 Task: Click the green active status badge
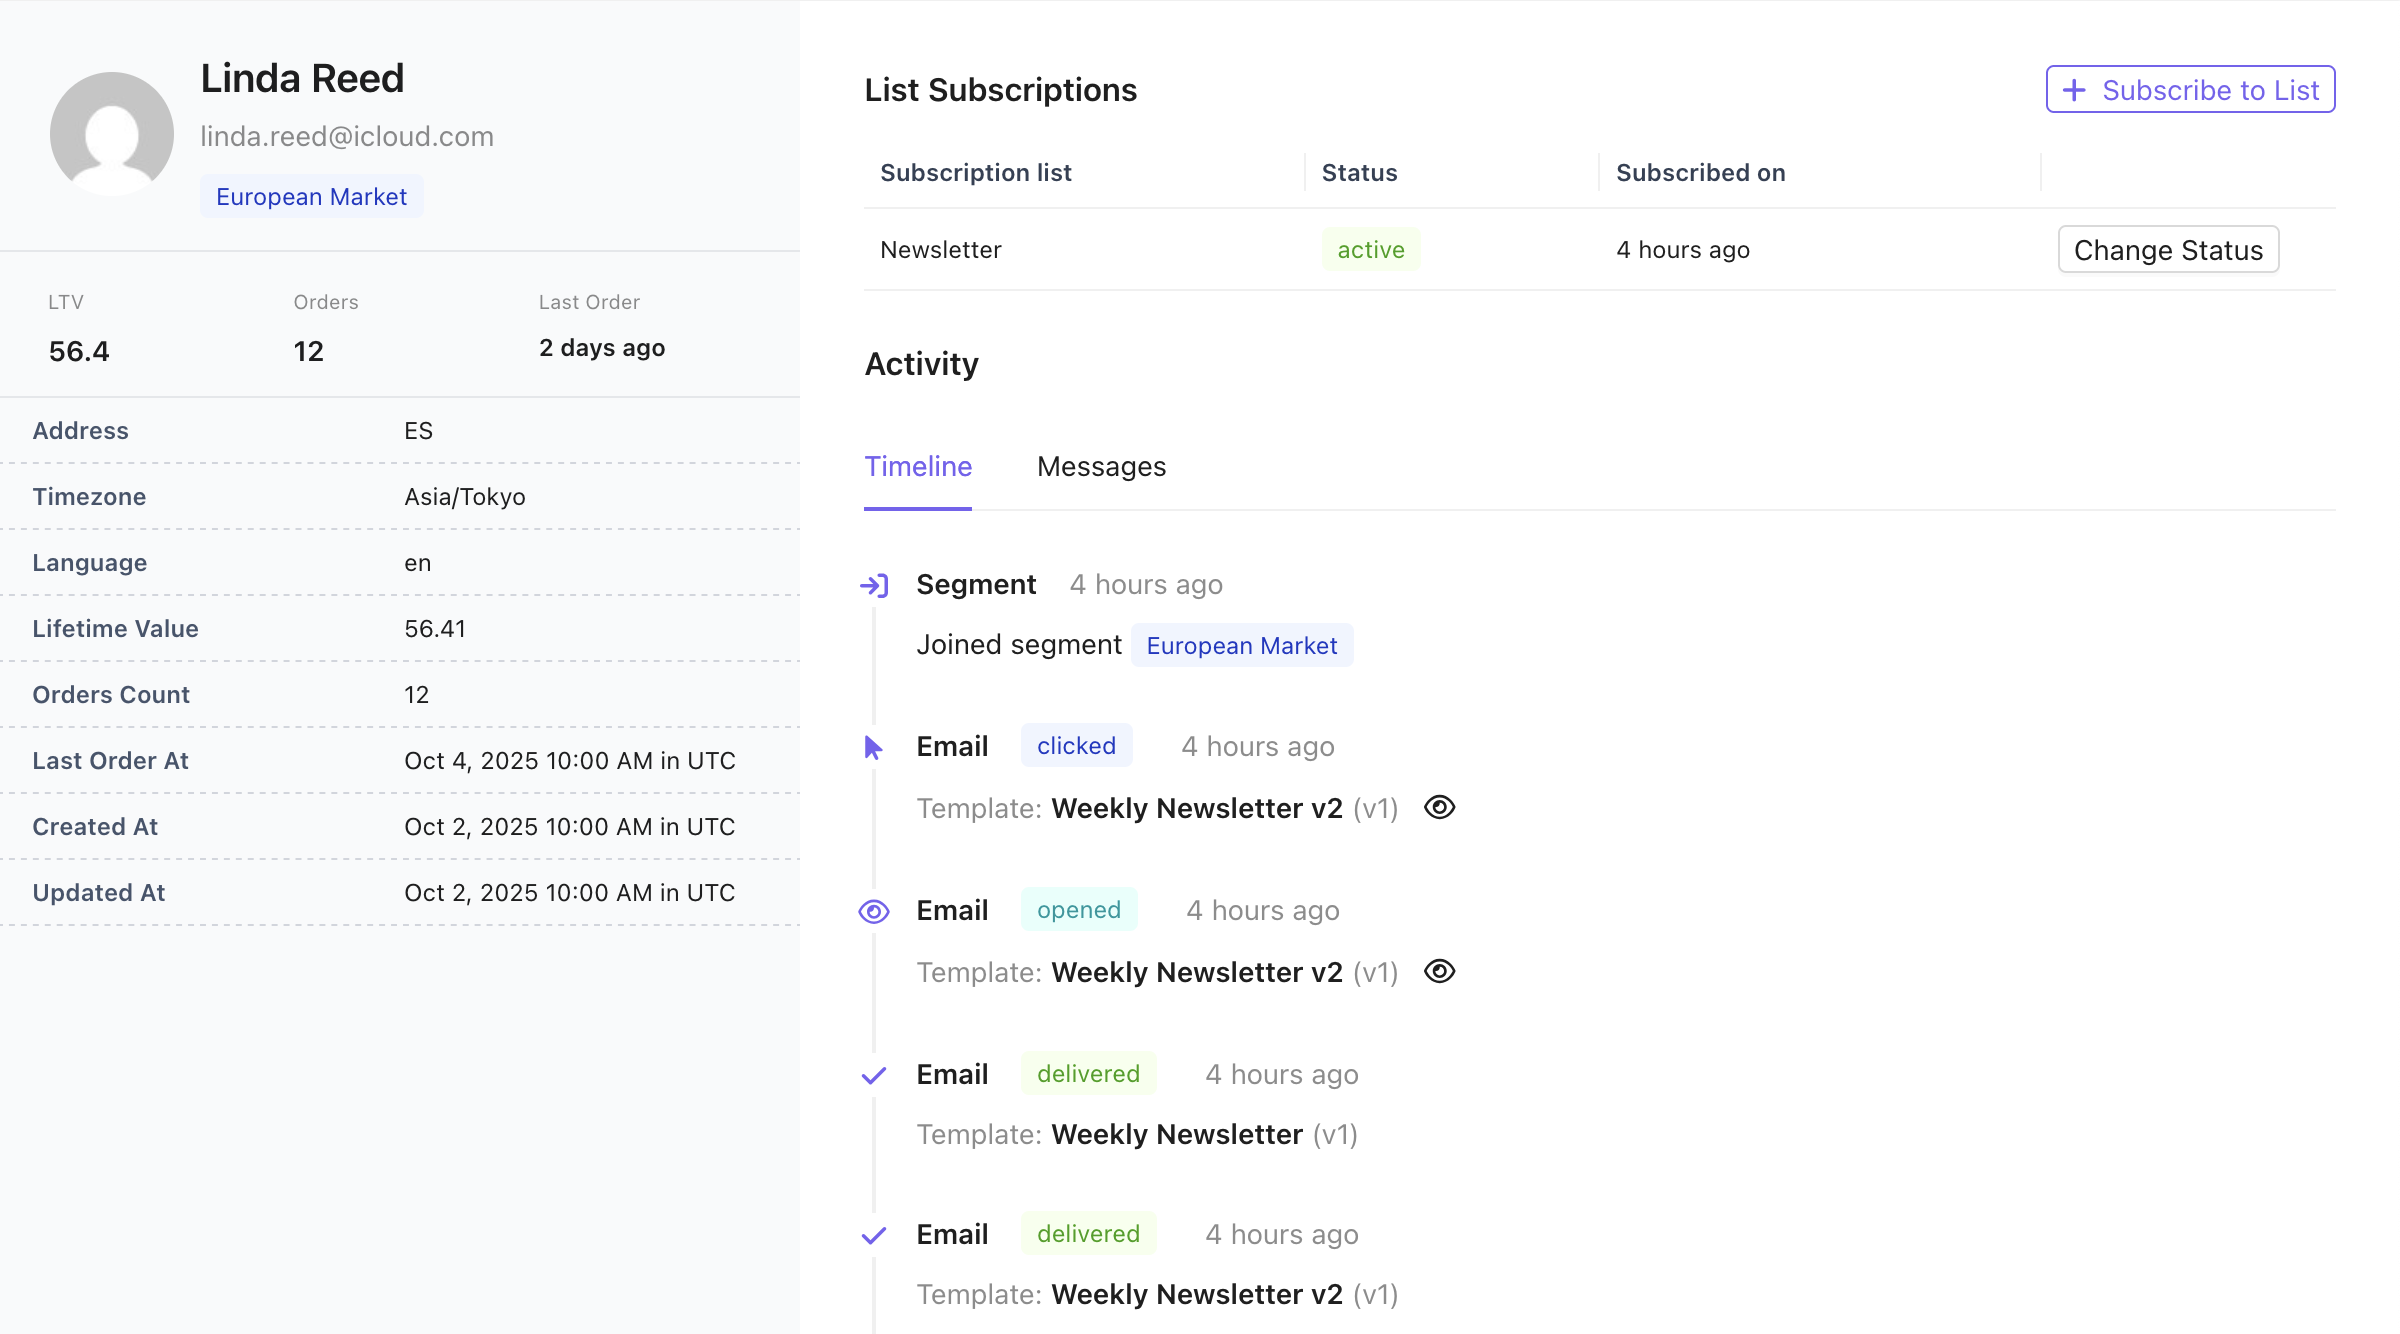(1371, 249)
